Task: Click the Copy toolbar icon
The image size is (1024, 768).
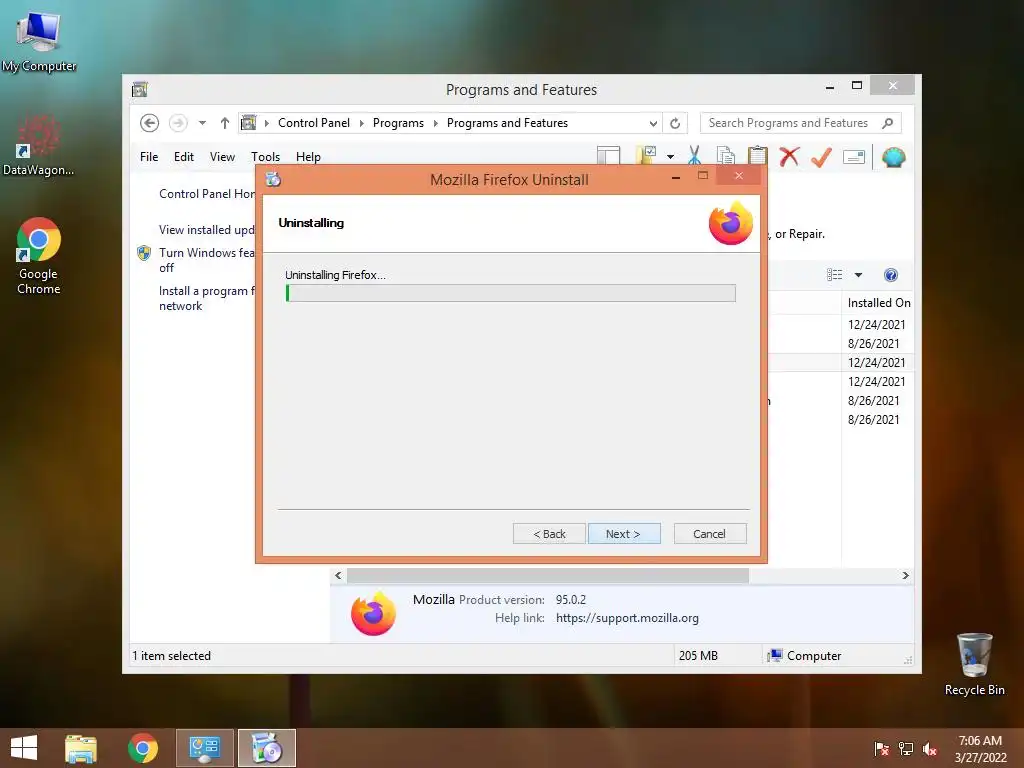Action: 726,156
